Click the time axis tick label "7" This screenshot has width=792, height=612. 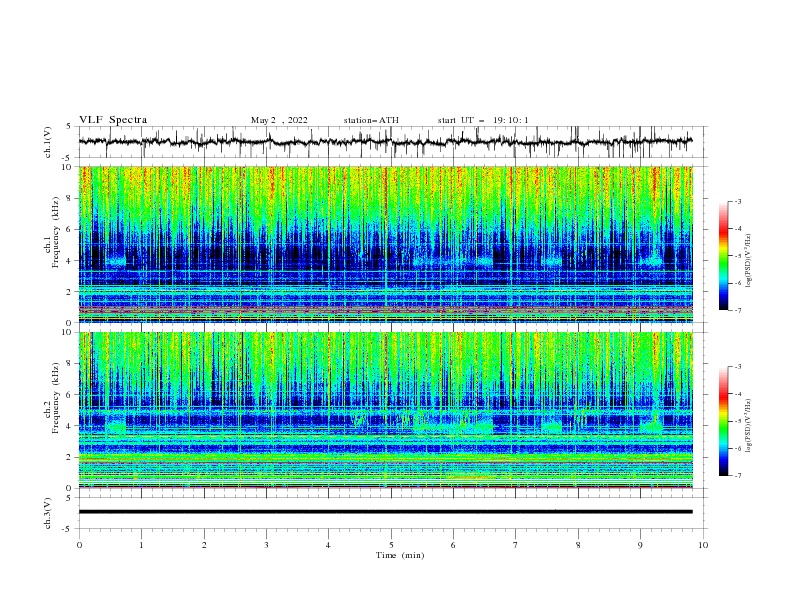pos(516,545)
